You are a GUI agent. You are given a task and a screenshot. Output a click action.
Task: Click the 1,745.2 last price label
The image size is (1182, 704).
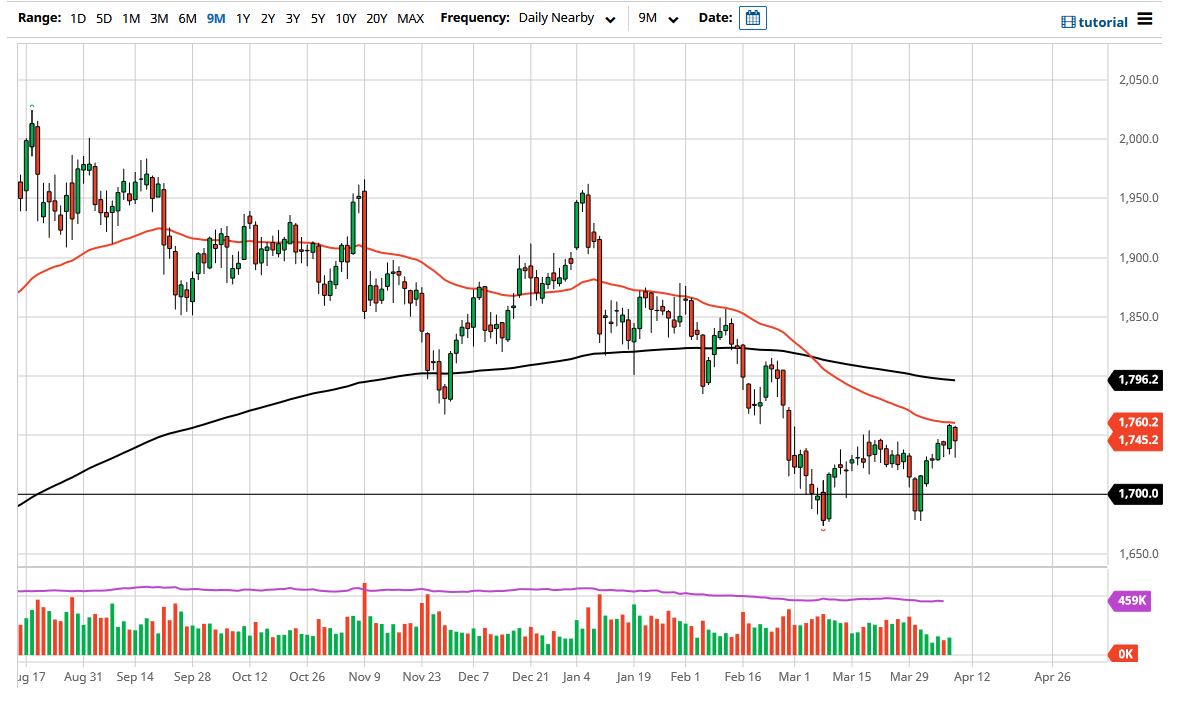point(1135,440)
